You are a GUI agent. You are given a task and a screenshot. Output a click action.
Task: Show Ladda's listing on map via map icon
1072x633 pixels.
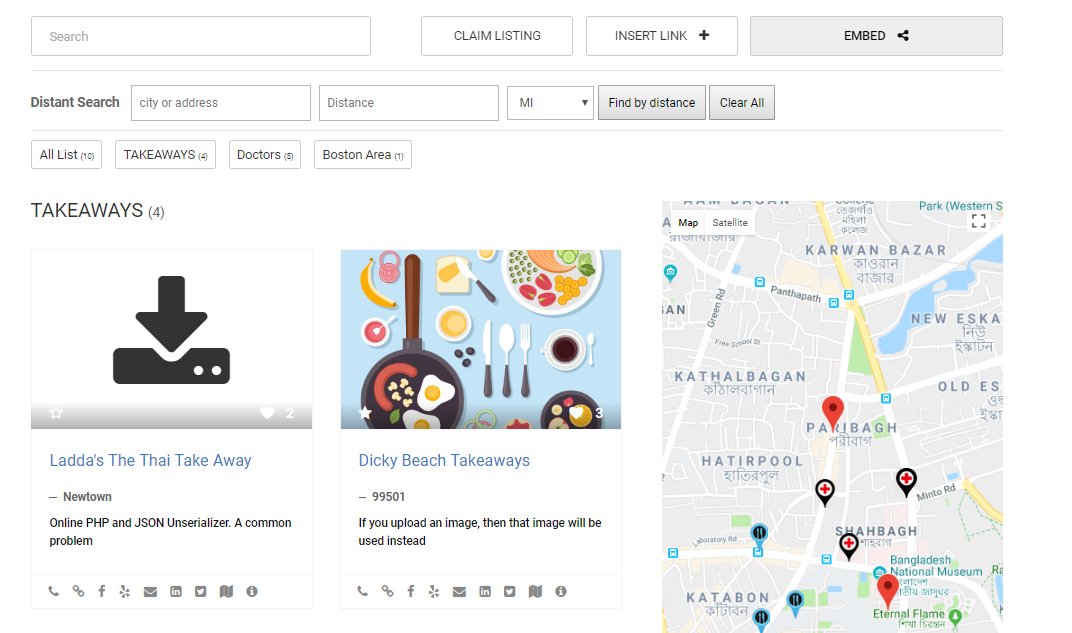(x=226, y=591)
